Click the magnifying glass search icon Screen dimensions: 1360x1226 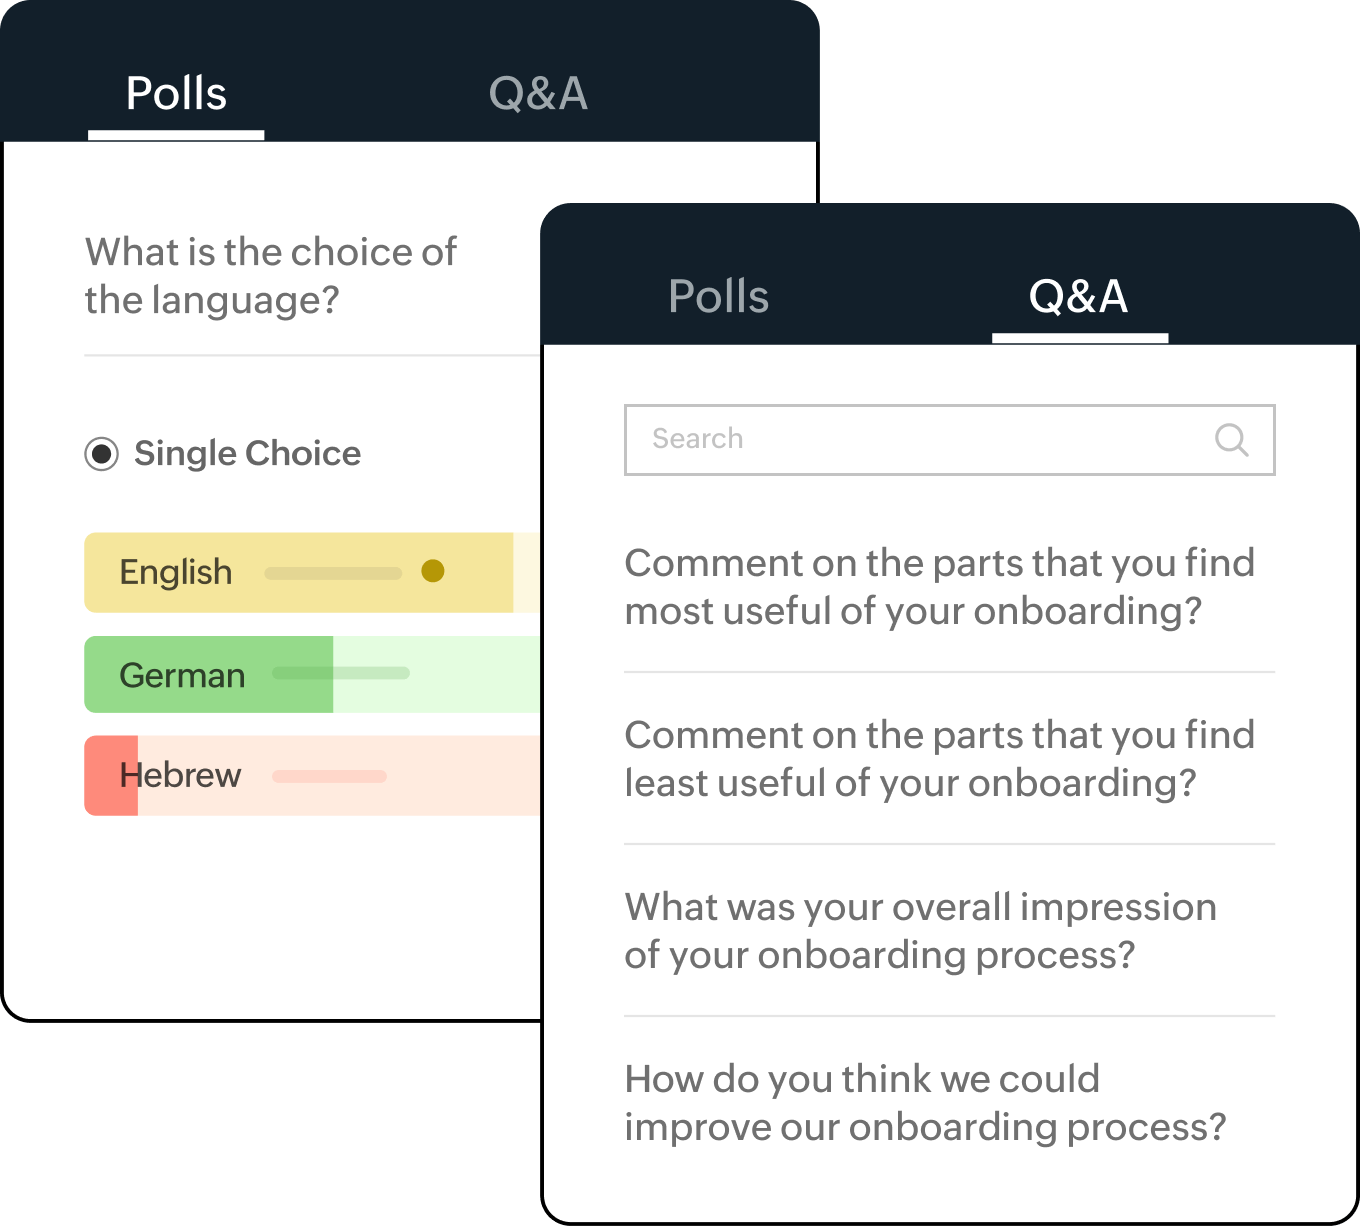(x=1231, y=440)
